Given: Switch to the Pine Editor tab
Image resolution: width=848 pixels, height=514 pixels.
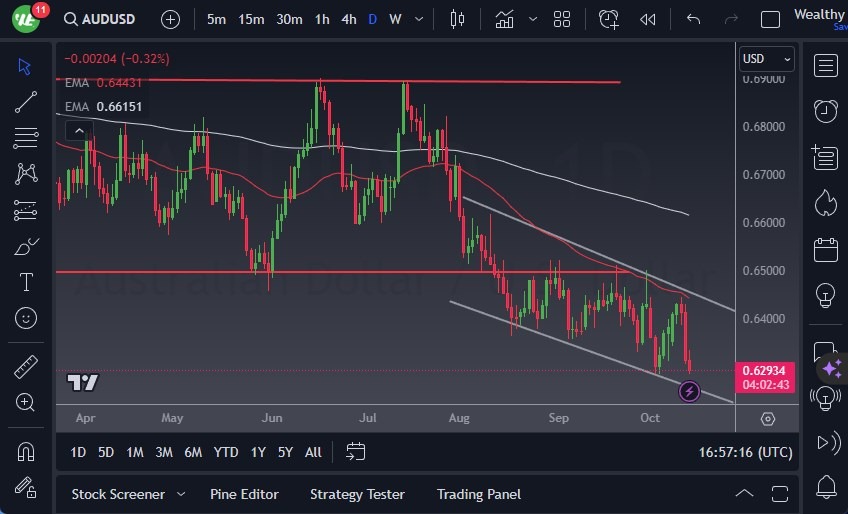Looking at the screenshot, I should point(244,494).
